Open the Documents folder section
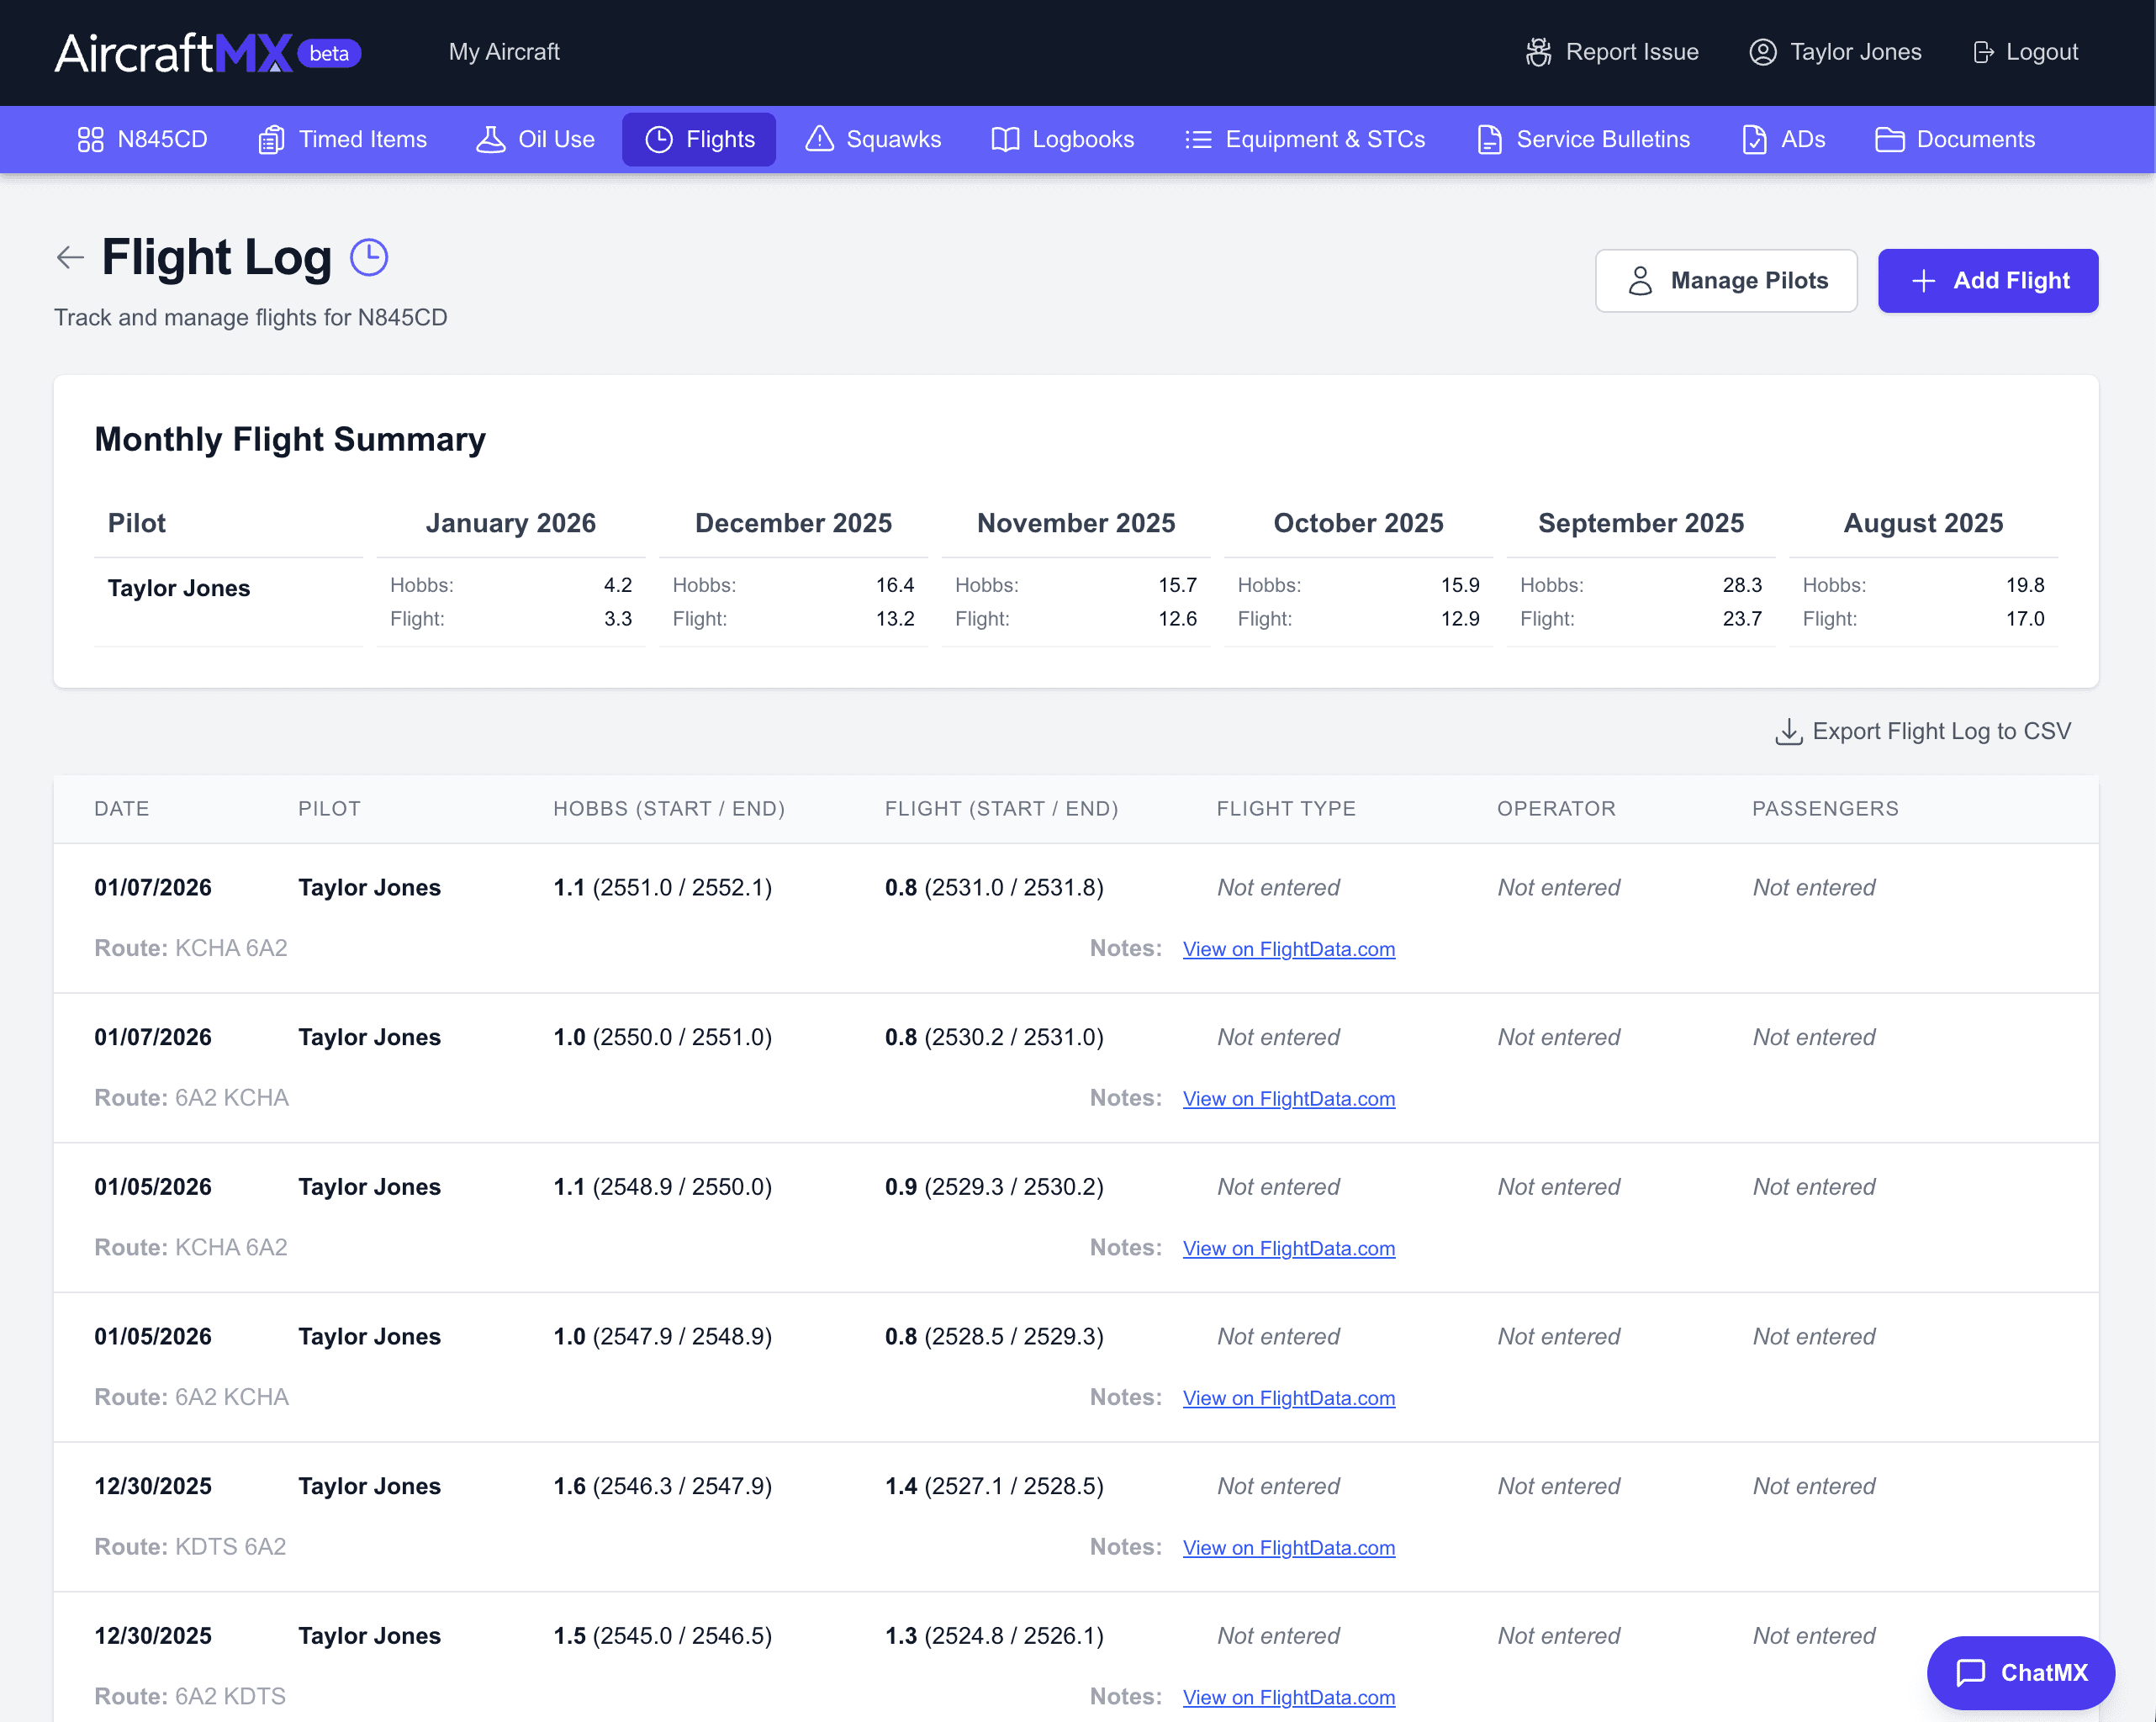 coord(1954,139)
